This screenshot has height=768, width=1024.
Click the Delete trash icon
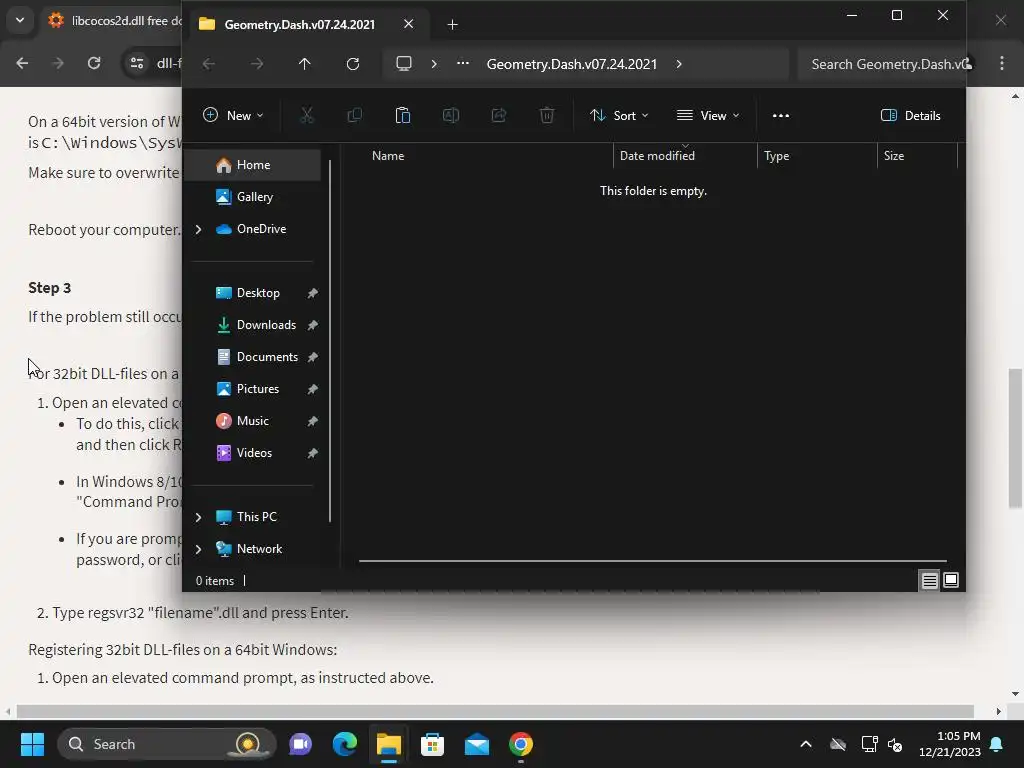[x=547, y=116]
